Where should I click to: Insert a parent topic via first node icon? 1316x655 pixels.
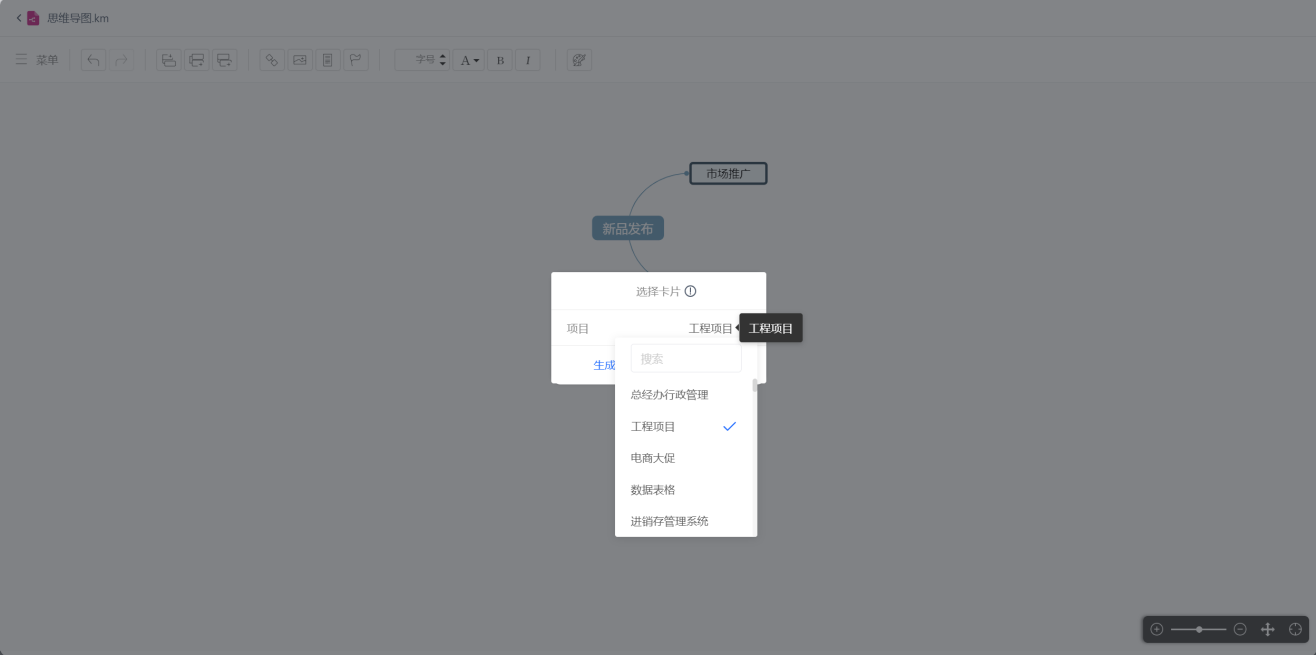click(x=169, y=60)
